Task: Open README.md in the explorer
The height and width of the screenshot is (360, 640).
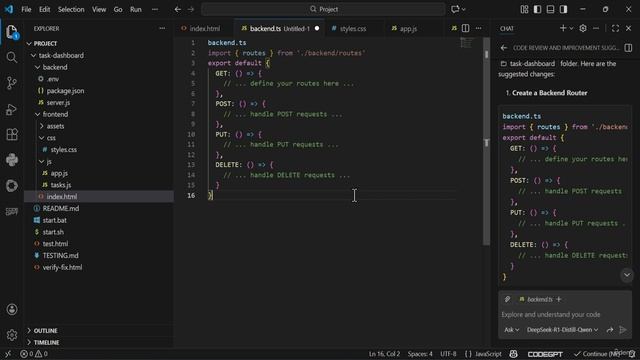Action: pyautogui.click(x=61, y=208)
